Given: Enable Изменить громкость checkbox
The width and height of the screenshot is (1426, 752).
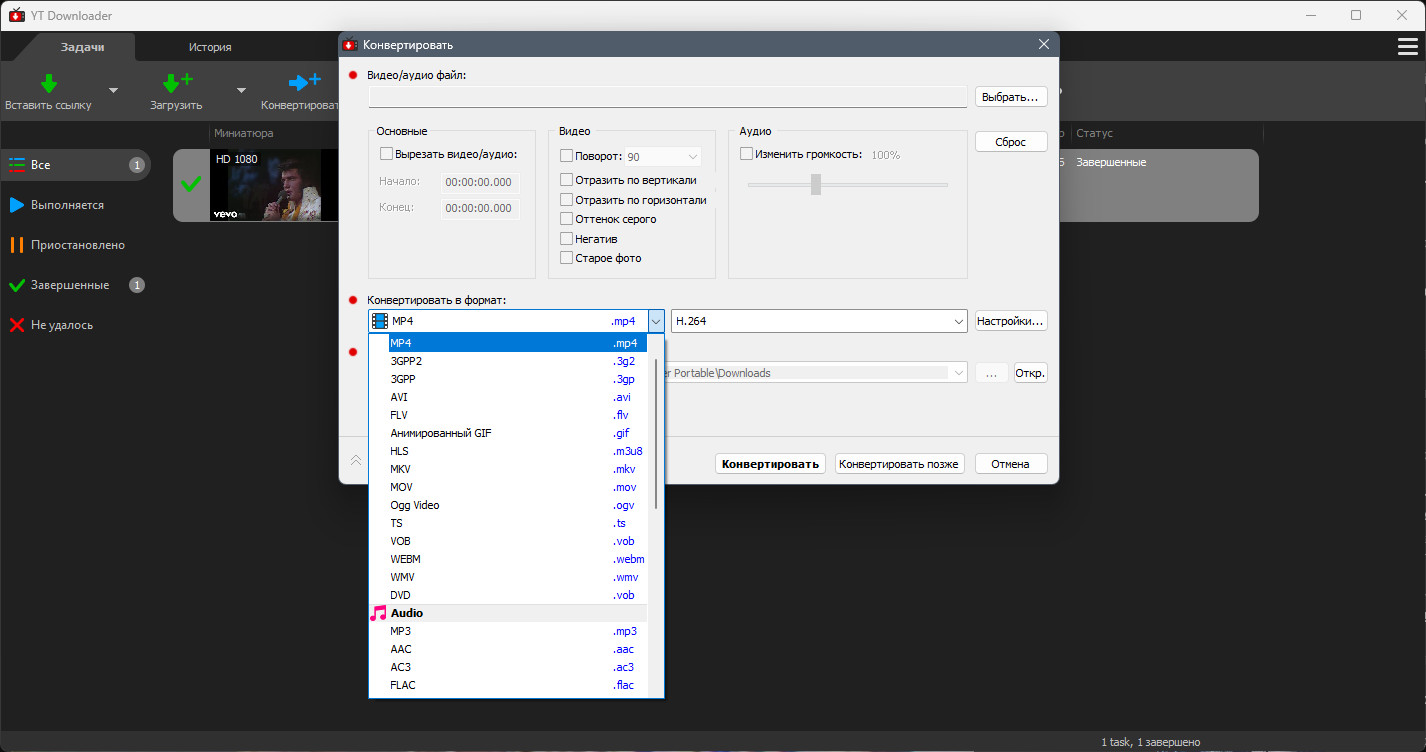Looking at the screenshot, I should click(x=746, y=154).
